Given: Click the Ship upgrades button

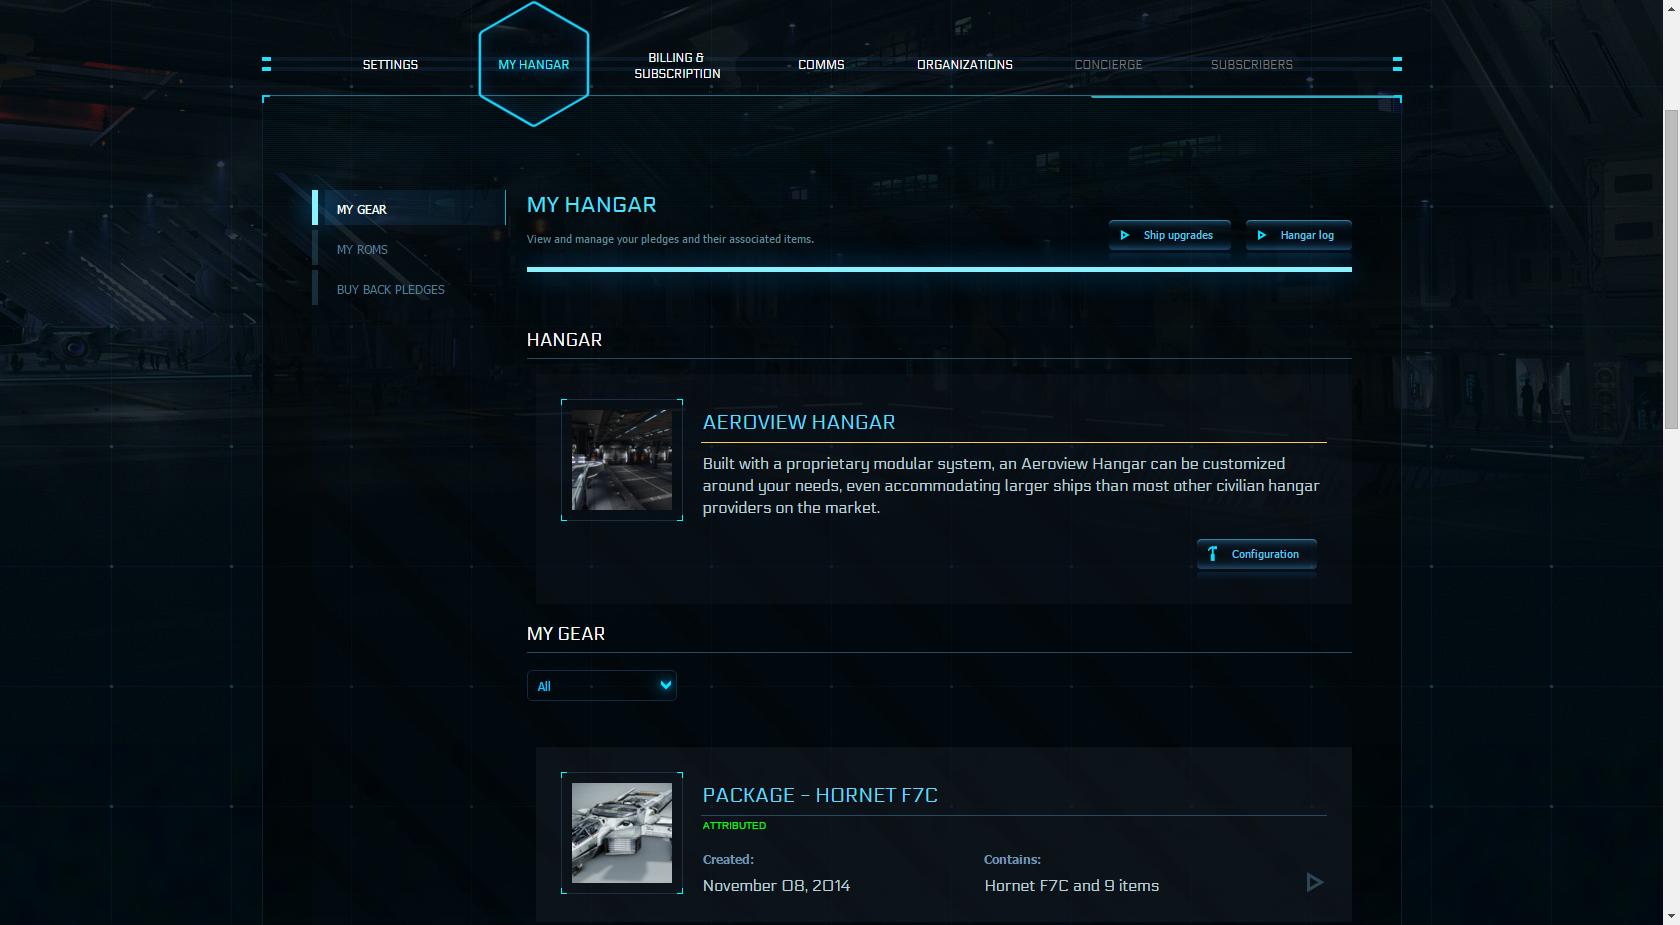Looking at the screenshot, I should (x=1169, y=236).
